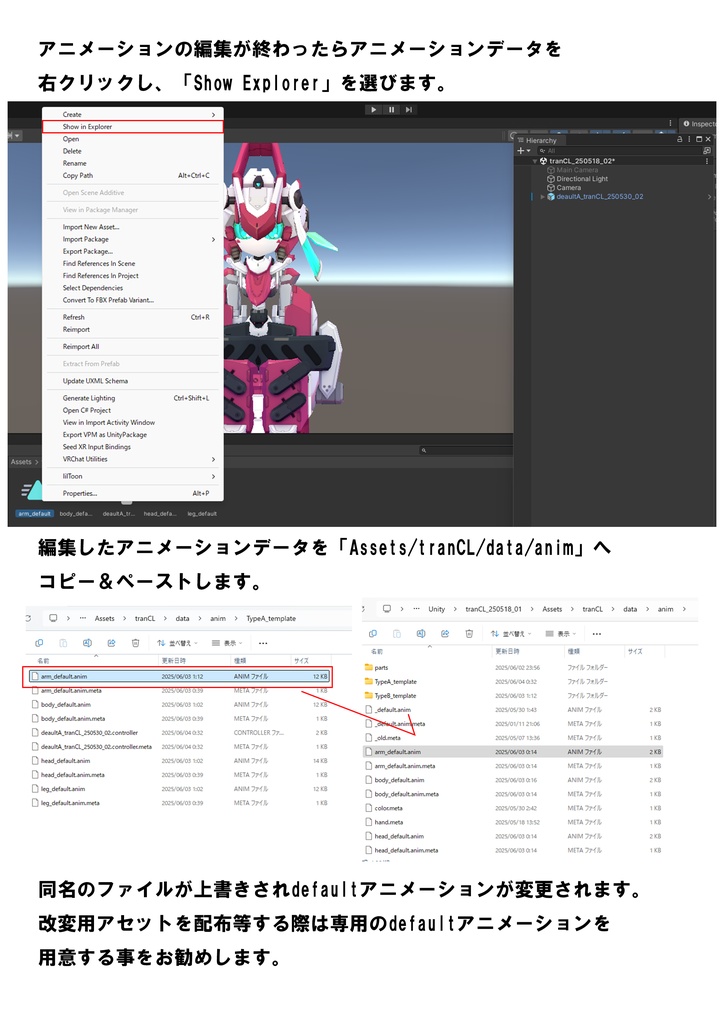
Task: Open the Create submenu in context menu
Action: click(x=133, y=114)
